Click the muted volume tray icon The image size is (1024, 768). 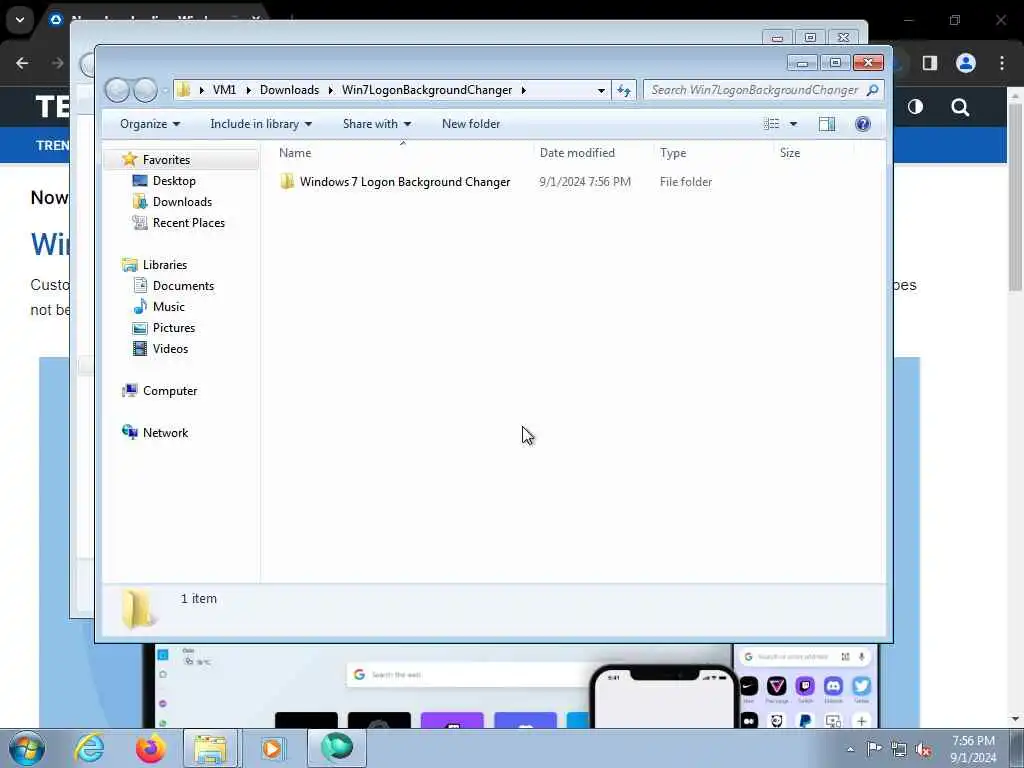point(923,750)
